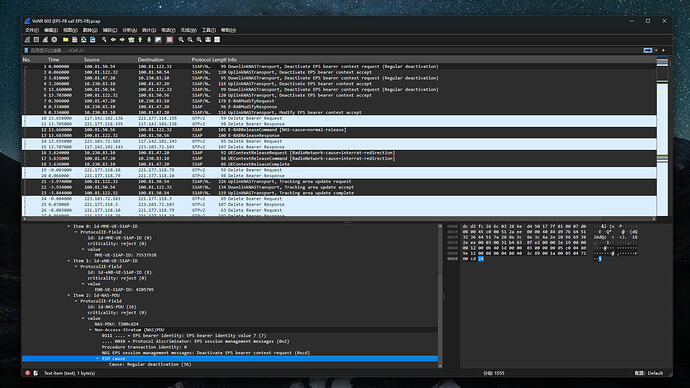Select packet 12 E-RABReleaseCommand row
This screenshot has width=690, height=388.
[x=339, y=130]
